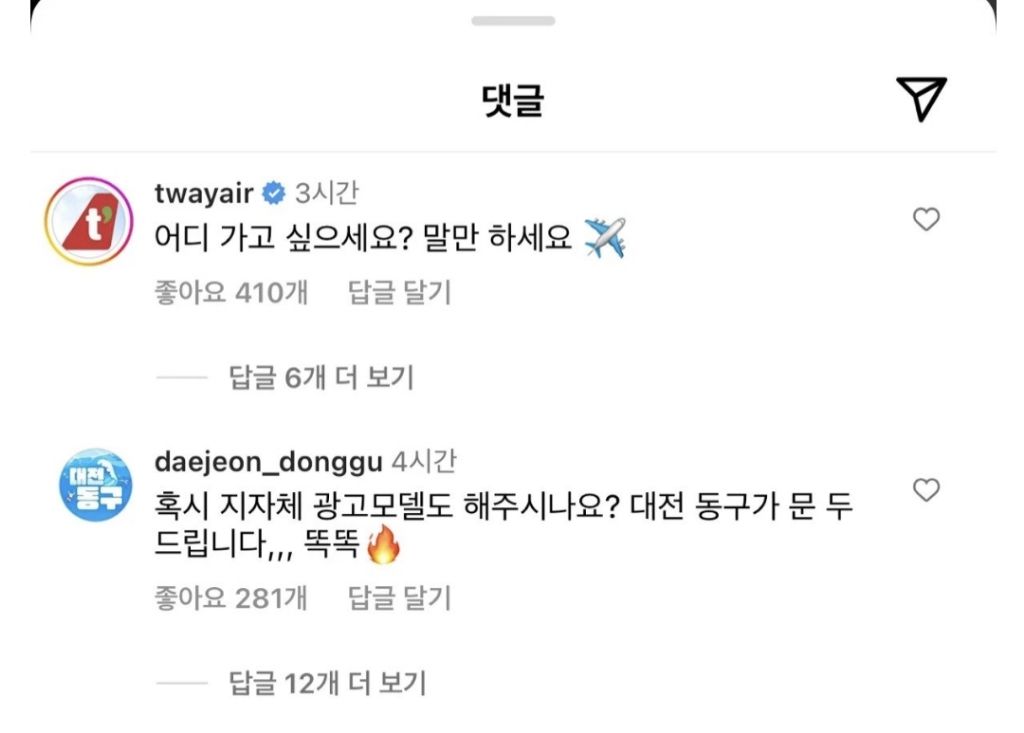Expand 답글 6개 더 보기 replies
This screenshot has width=1024, height=733.
click(x=321, y=378)
